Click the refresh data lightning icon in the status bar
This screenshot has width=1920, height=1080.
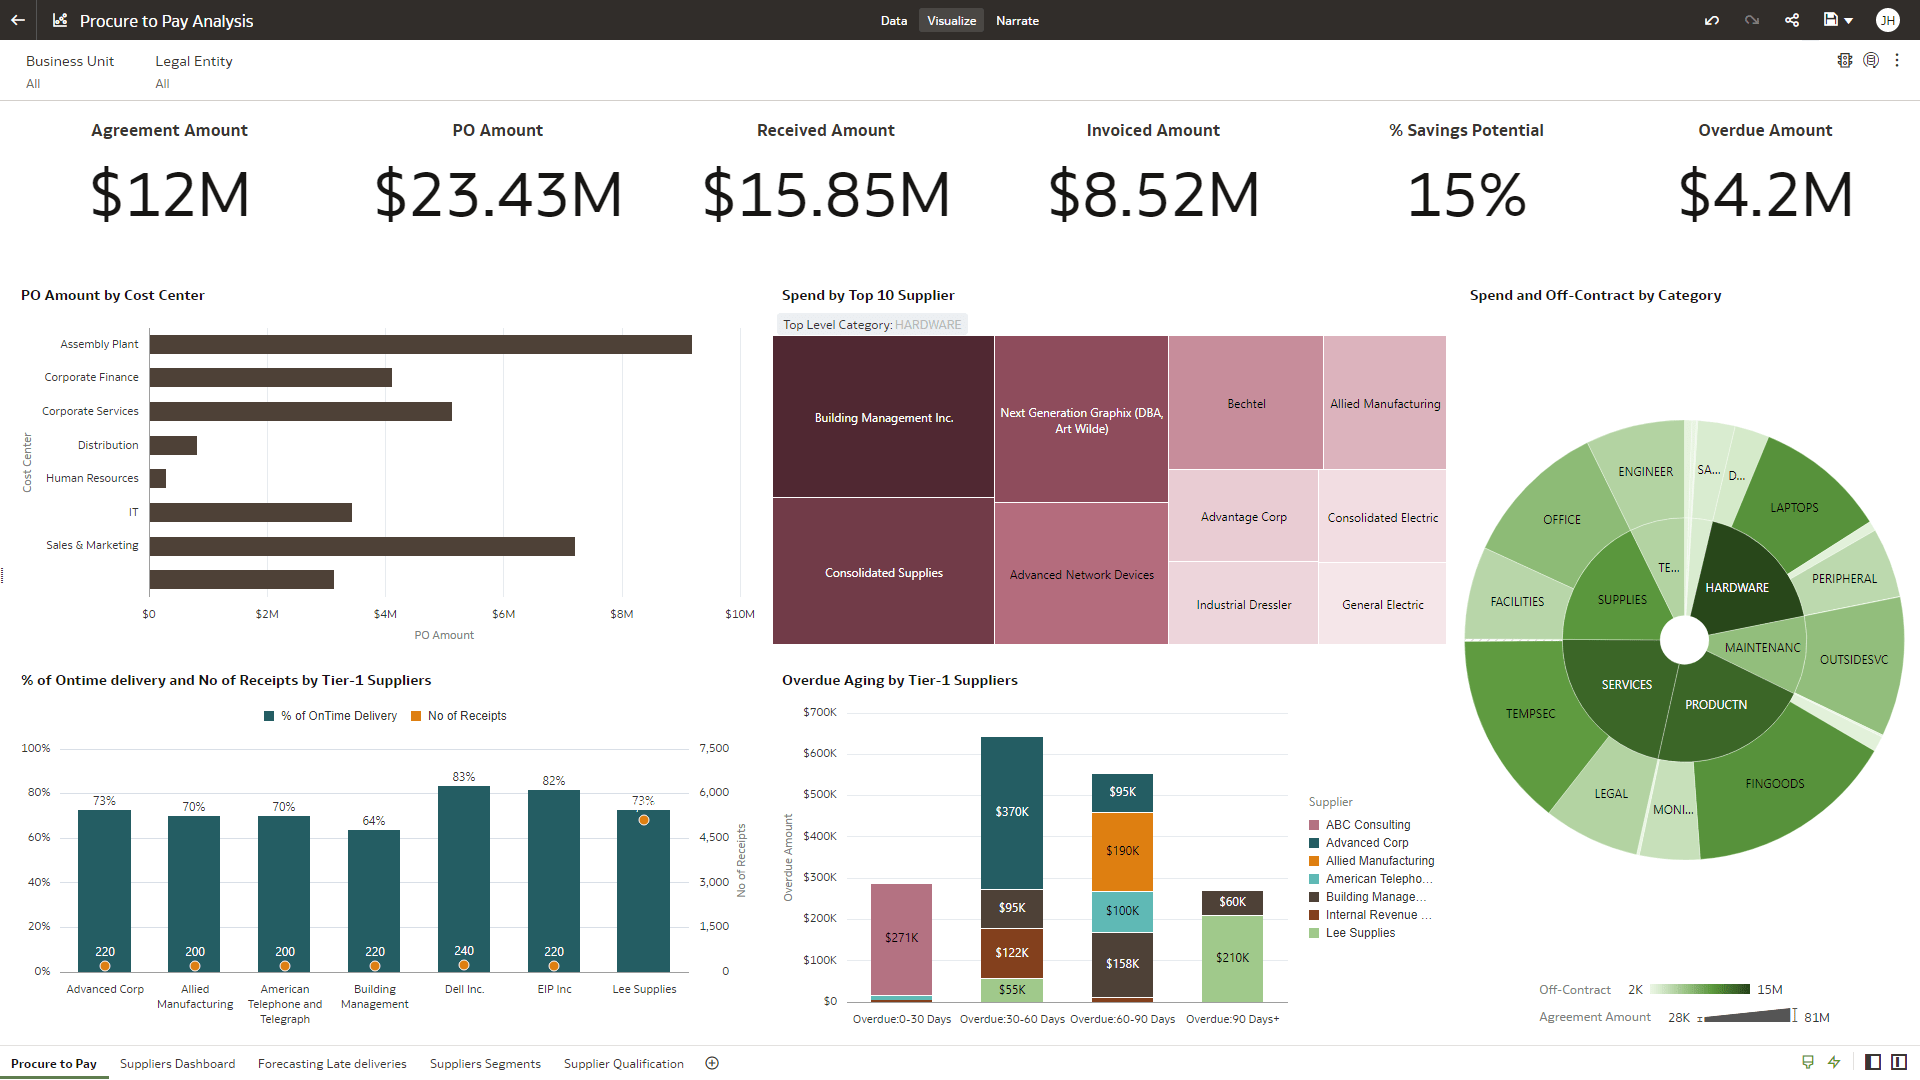(x=1835, y=1063)
